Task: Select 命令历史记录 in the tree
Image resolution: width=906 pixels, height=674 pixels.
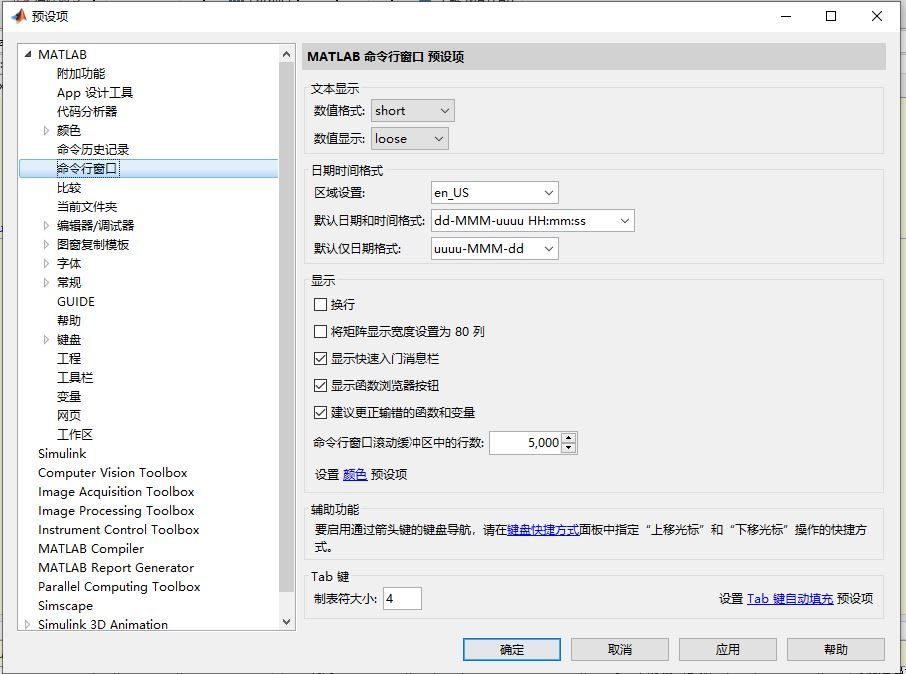Action: (x=93, y=150)
